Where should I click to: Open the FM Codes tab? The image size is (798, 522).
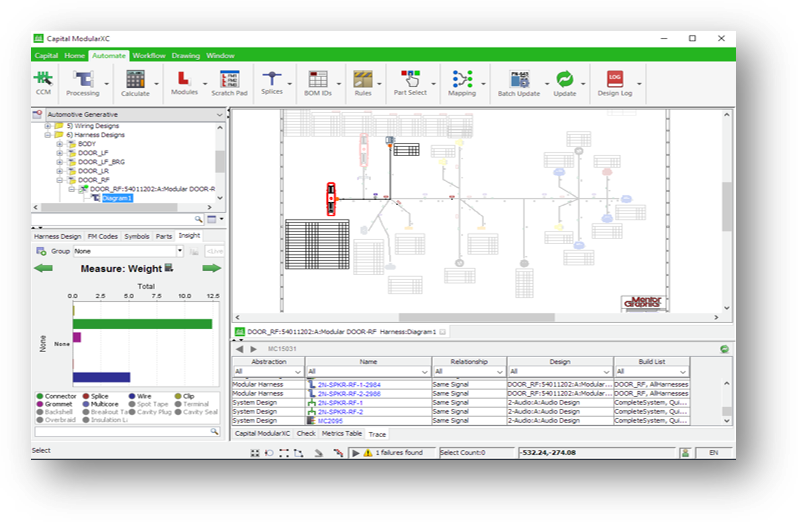(102, 237)
